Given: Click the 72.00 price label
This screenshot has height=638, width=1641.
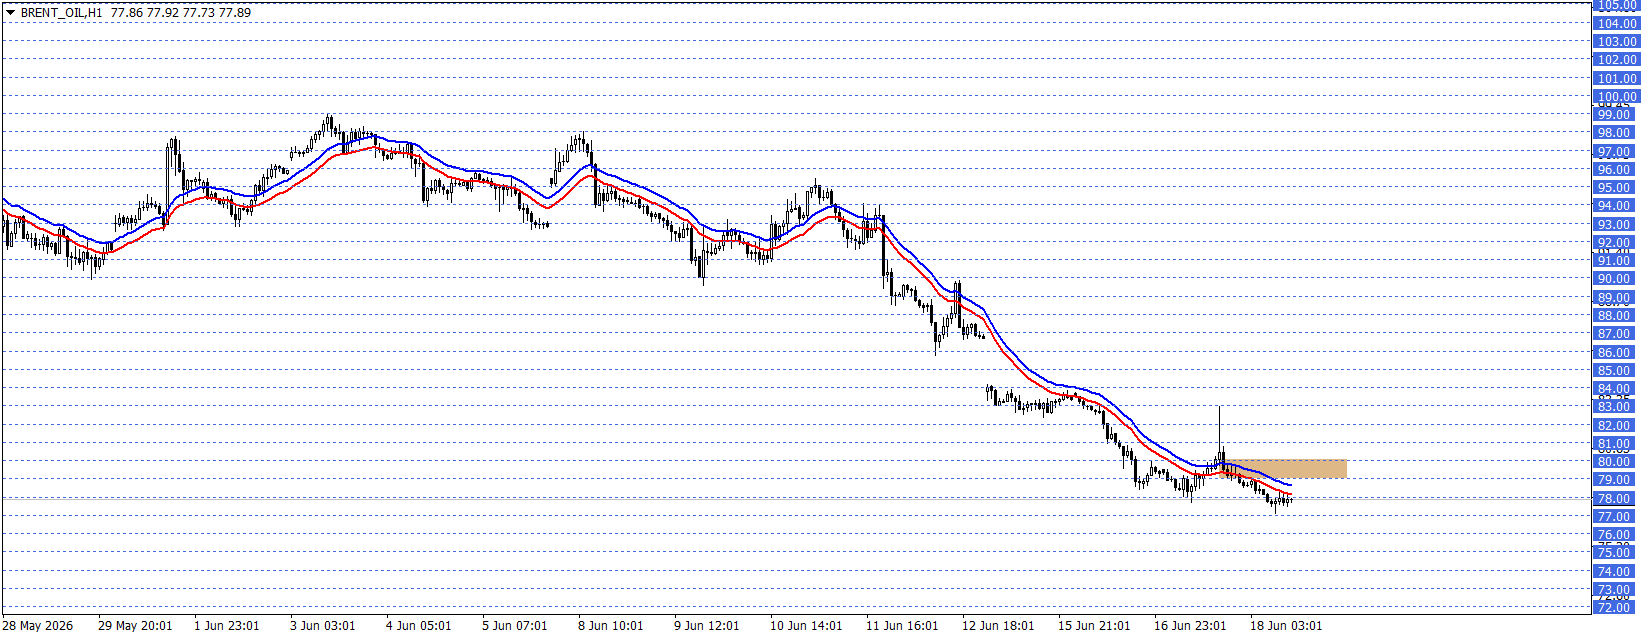Looking at the screenshot, I should (1616, 607).
